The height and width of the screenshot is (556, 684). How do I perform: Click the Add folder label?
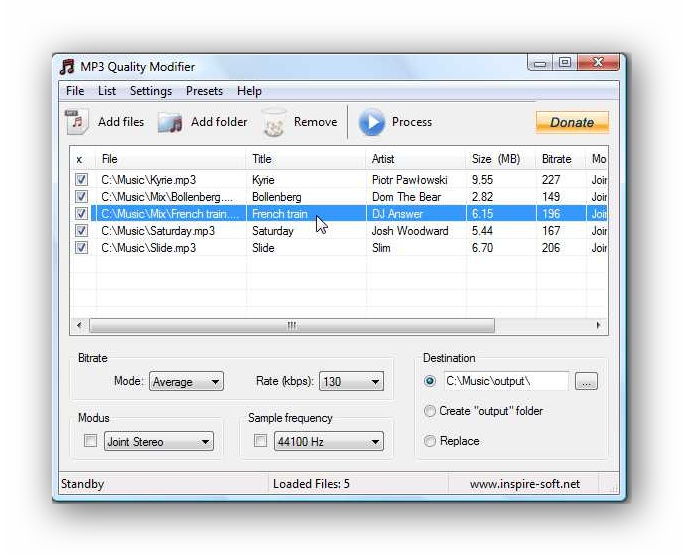click(x=219, y=122)
